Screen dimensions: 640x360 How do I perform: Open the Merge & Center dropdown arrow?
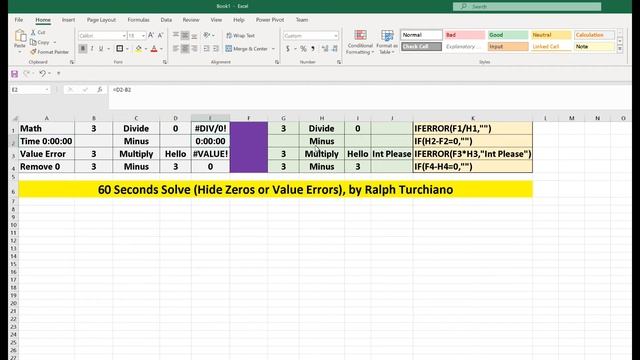[x=273, y=49]
